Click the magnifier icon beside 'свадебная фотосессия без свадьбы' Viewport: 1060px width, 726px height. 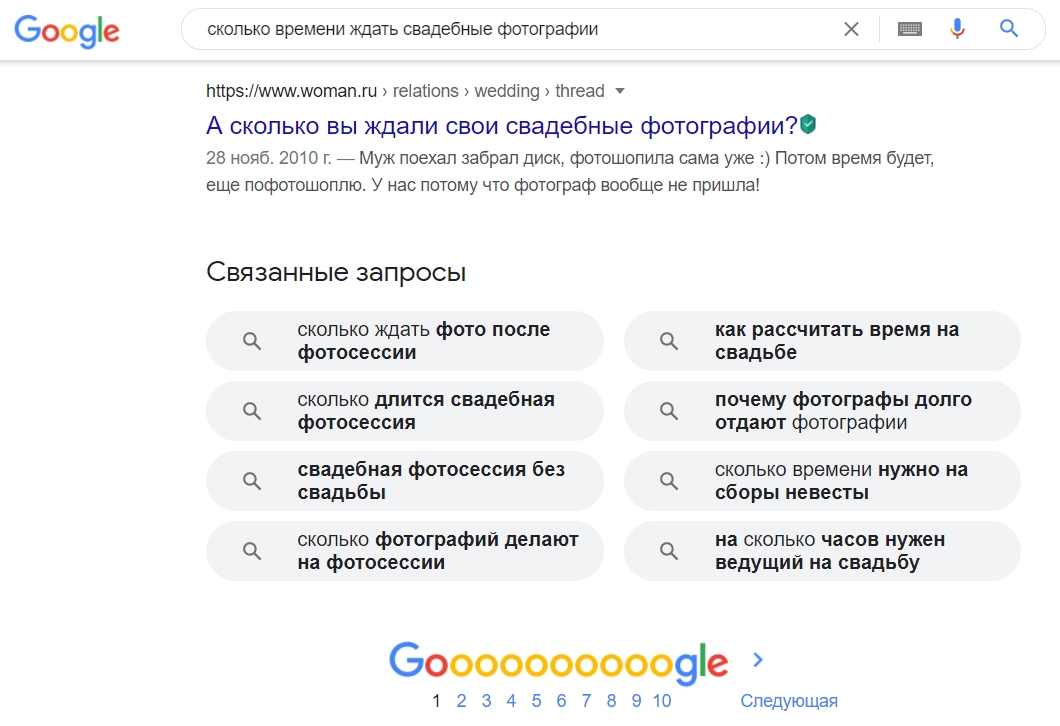click(251, 480)
